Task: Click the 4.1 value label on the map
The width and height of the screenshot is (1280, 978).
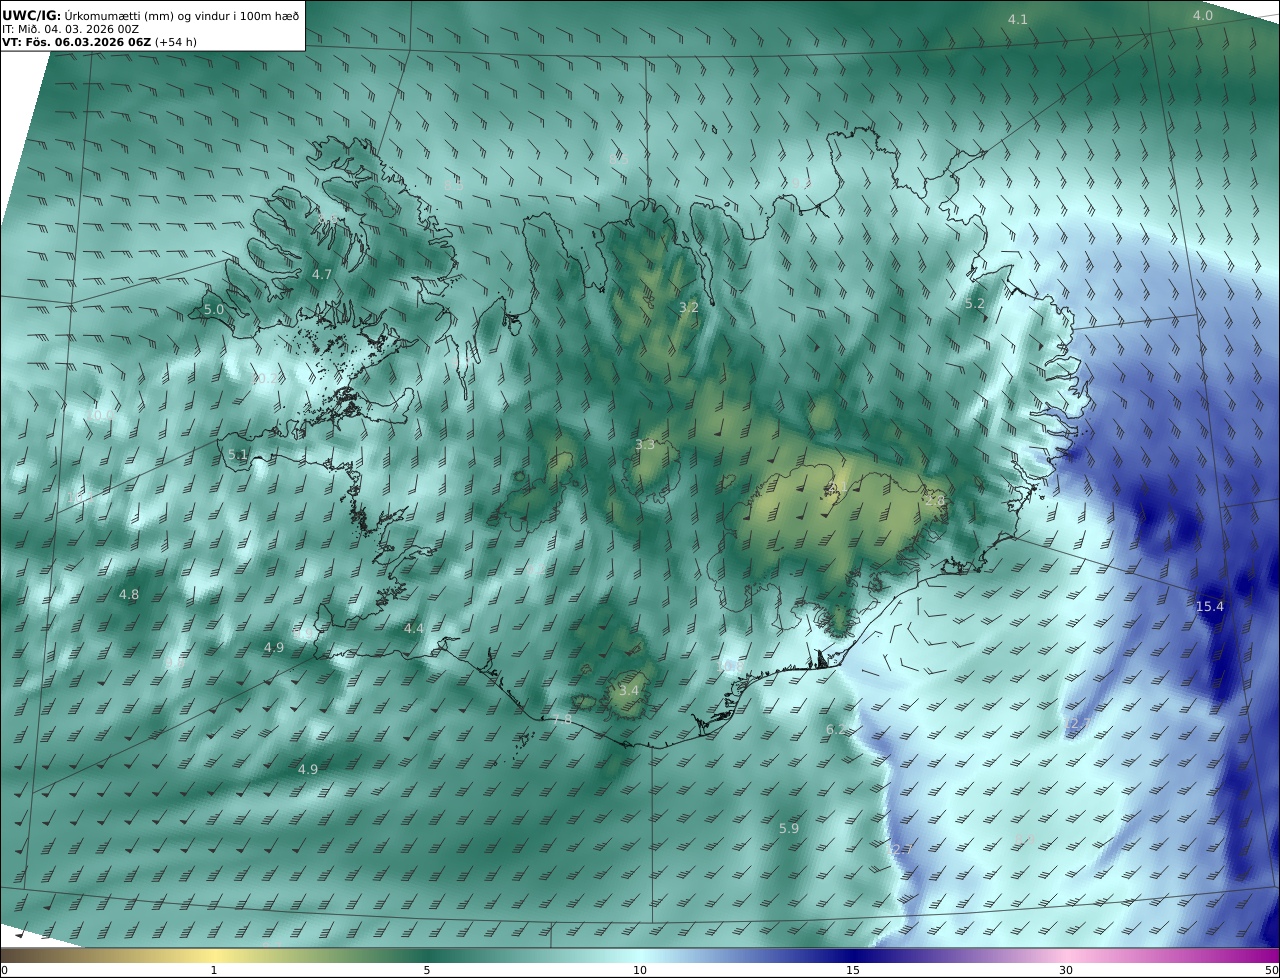Action: (x=1017, y=19)
